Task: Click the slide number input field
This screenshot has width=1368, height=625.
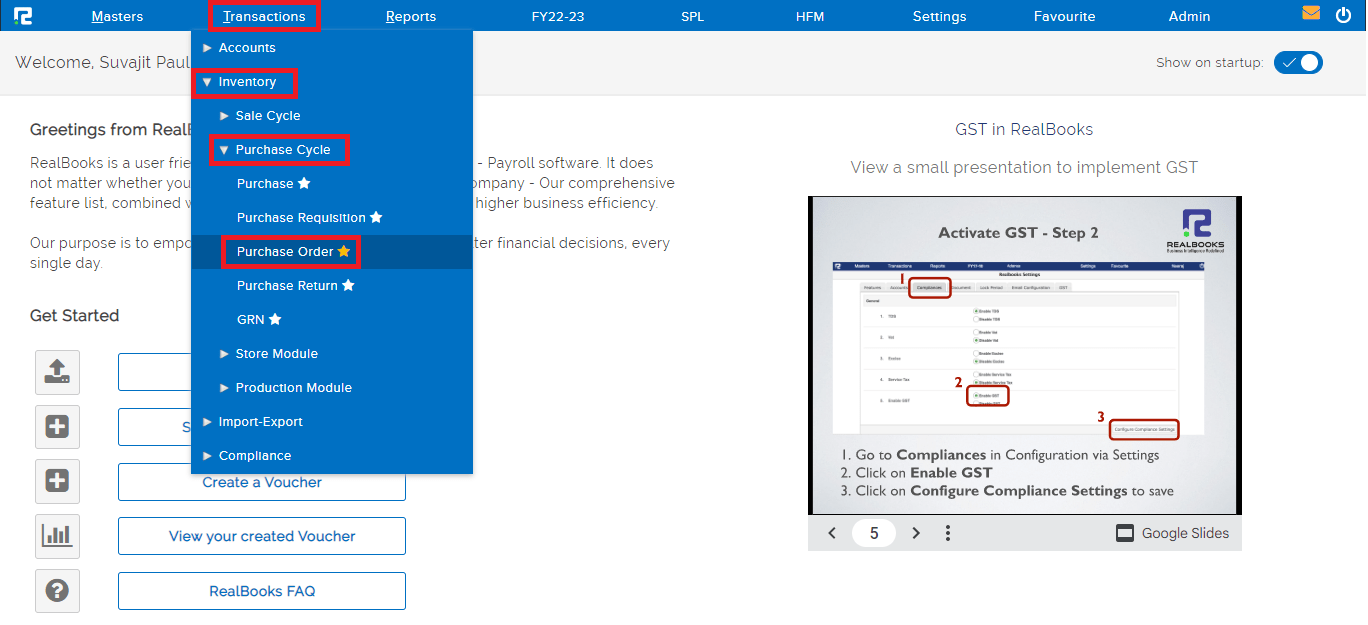Action: (874, 533)
